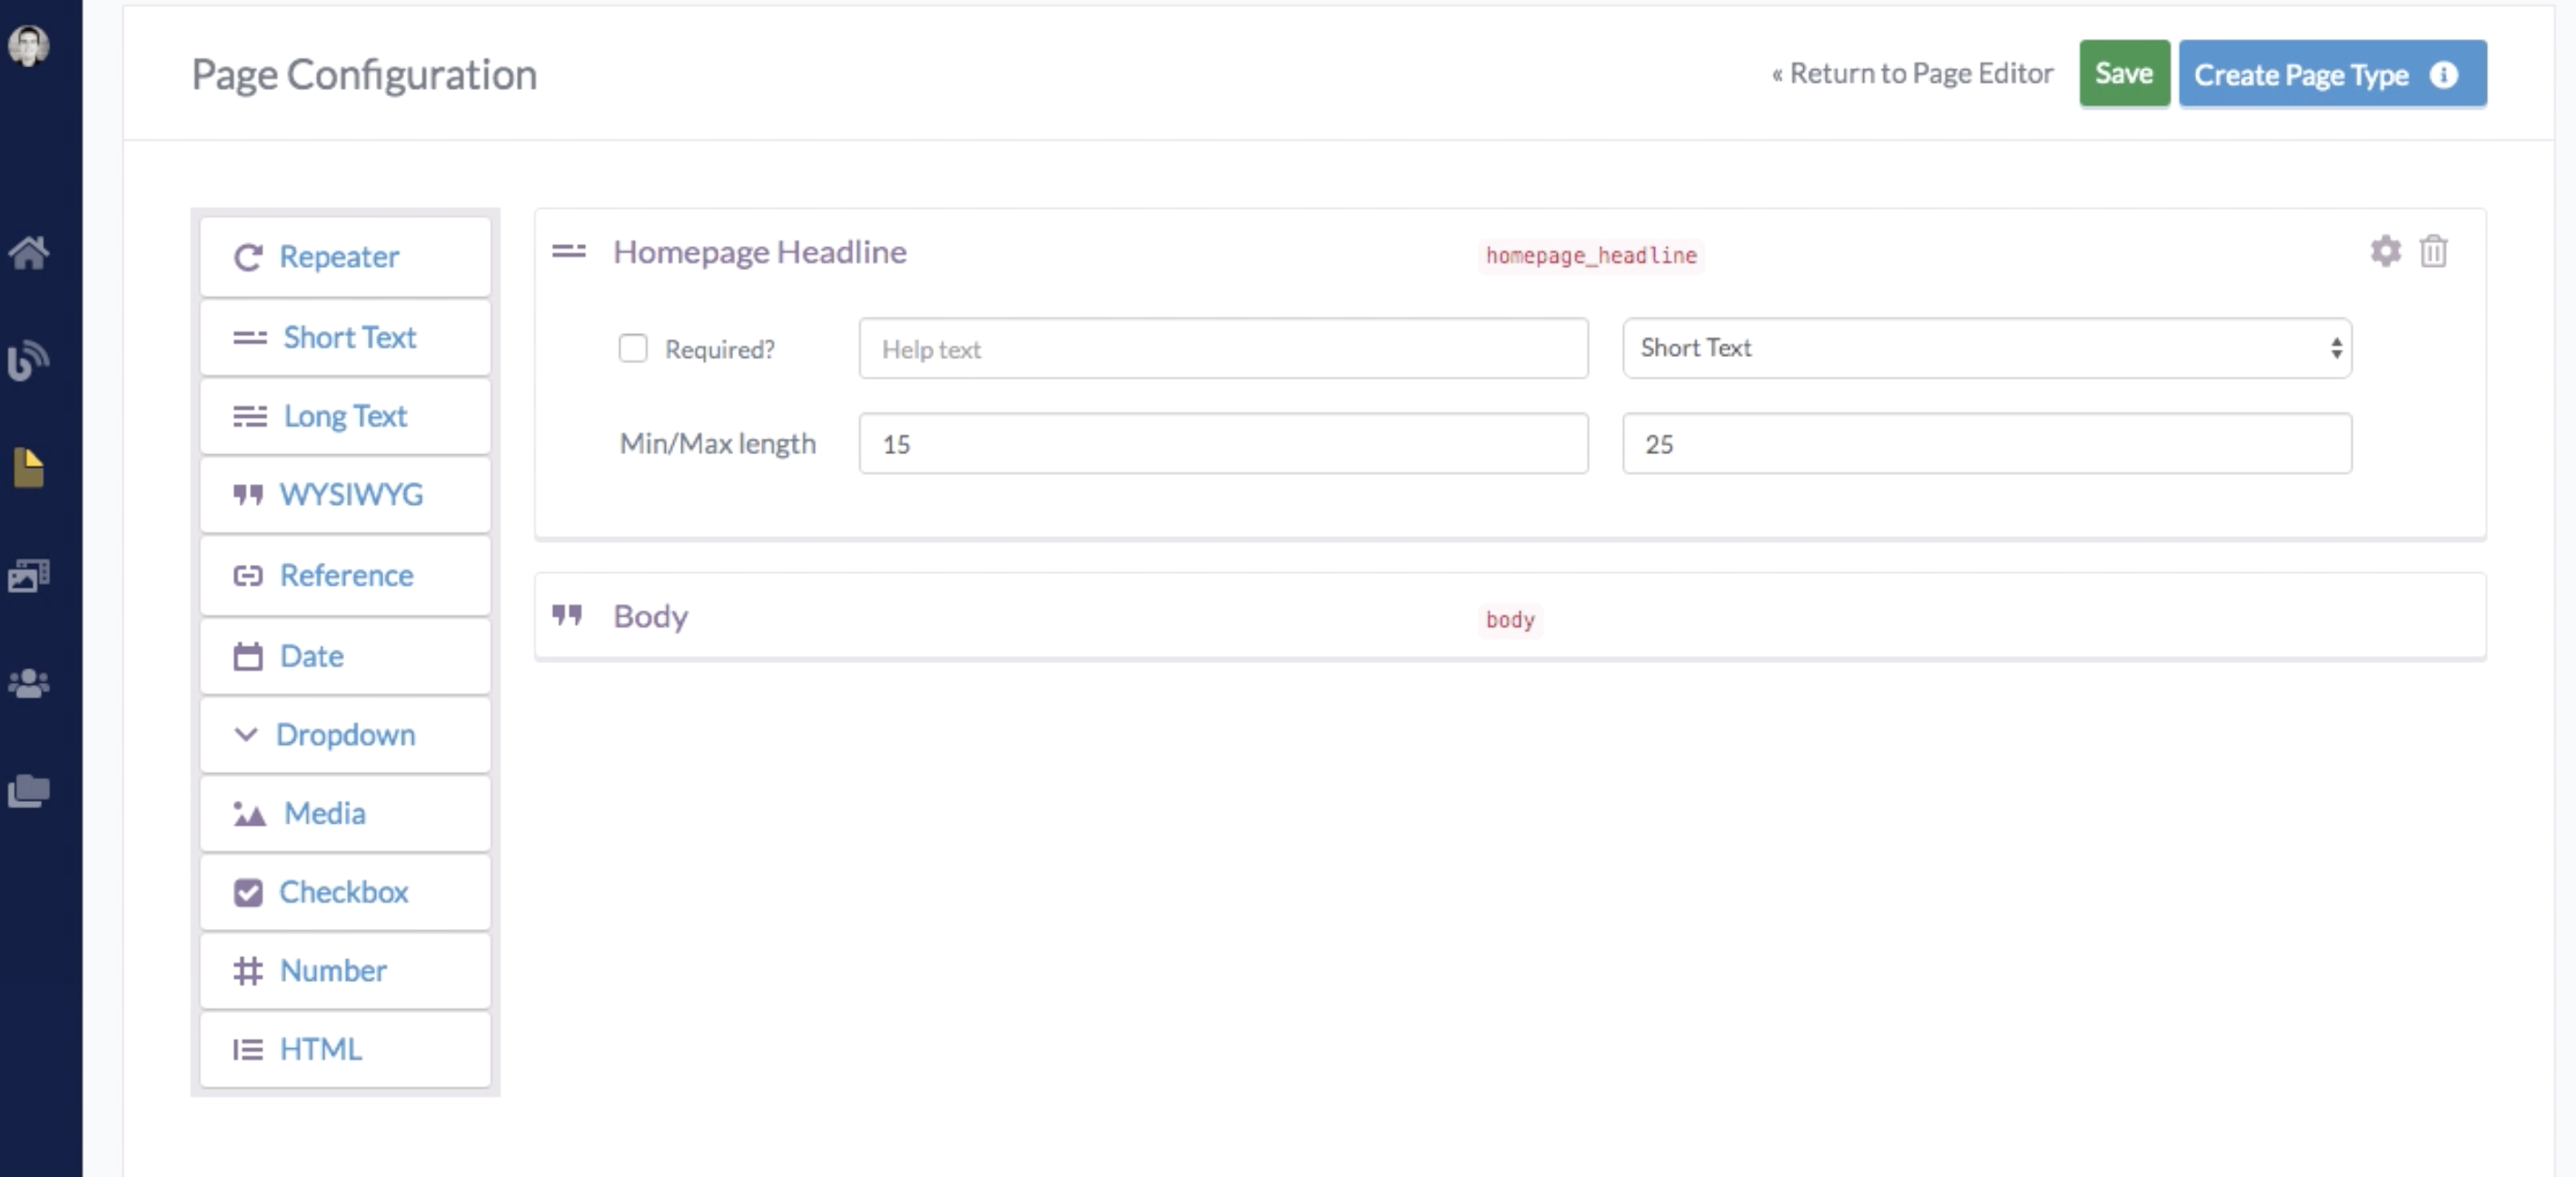Screen dimensions: 2576x1177
Task: Add a Media field
Action: [345, 814]
